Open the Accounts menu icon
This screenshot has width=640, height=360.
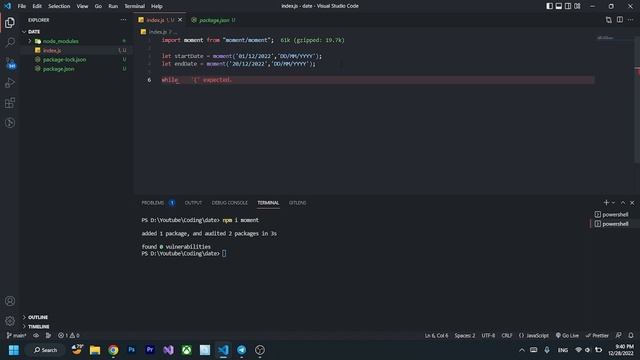10,301
